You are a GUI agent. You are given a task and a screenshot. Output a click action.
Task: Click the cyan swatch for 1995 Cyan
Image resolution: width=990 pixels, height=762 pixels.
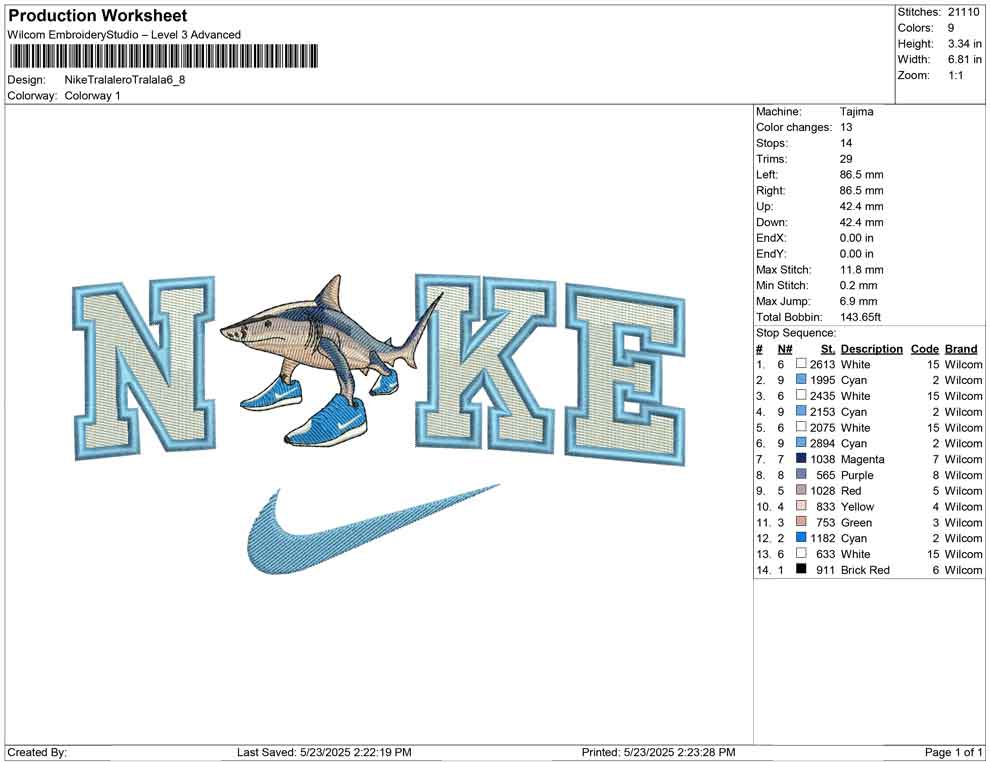(x=801, y=379)
